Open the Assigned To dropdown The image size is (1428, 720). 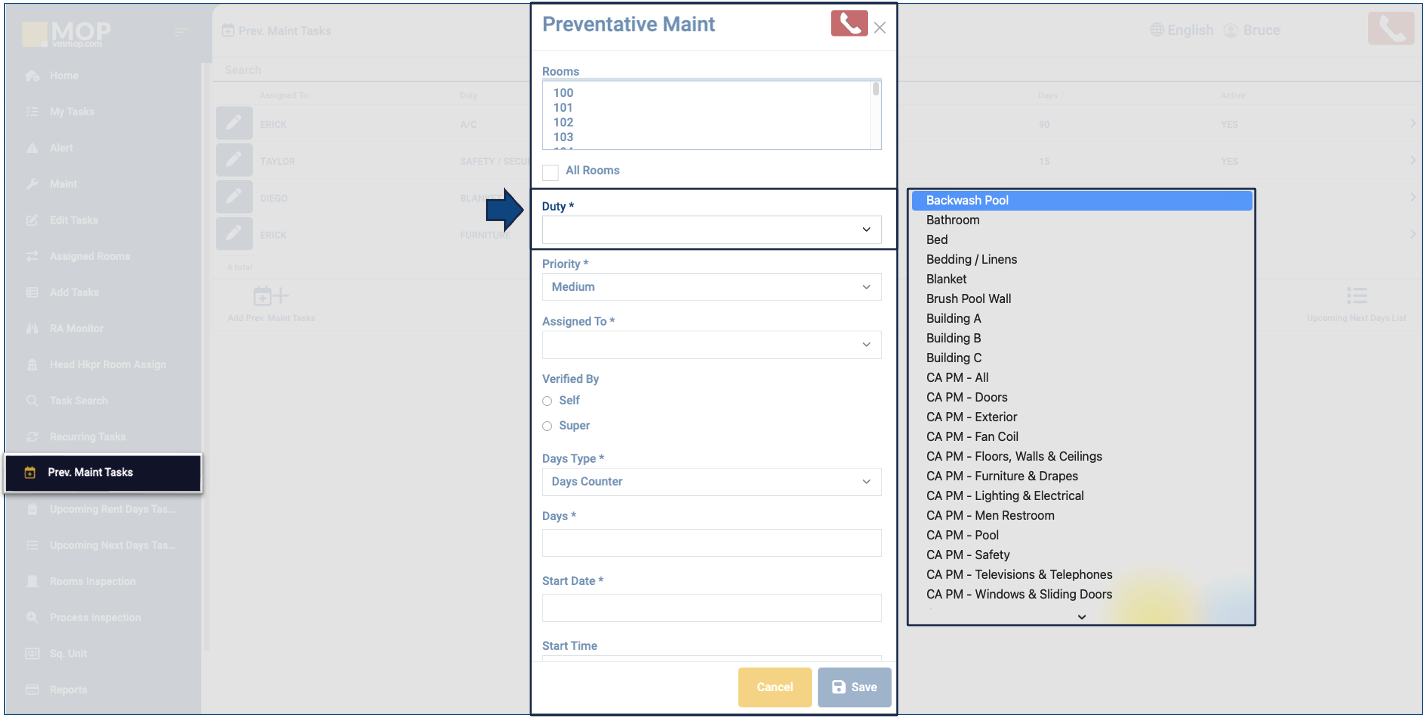(711, 345)
